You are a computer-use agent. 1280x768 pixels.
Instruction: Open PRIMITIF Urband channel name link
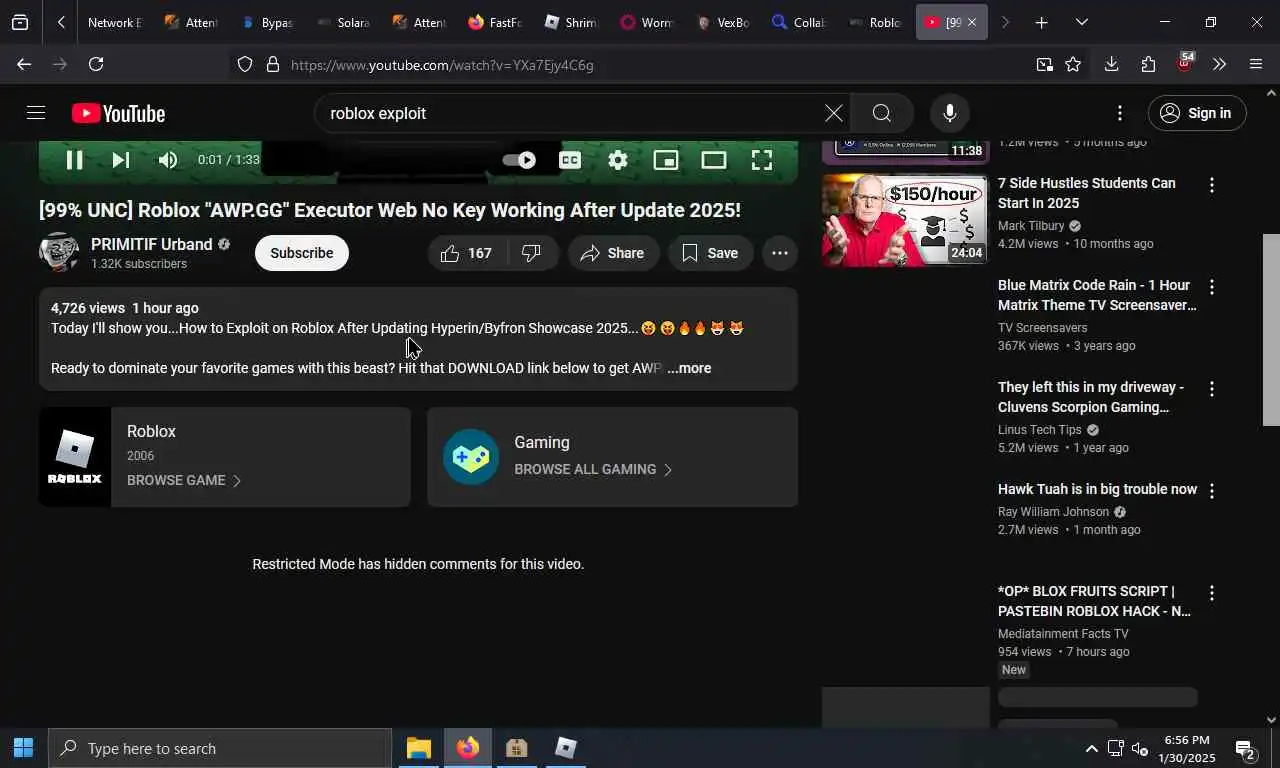coord(152,244)
